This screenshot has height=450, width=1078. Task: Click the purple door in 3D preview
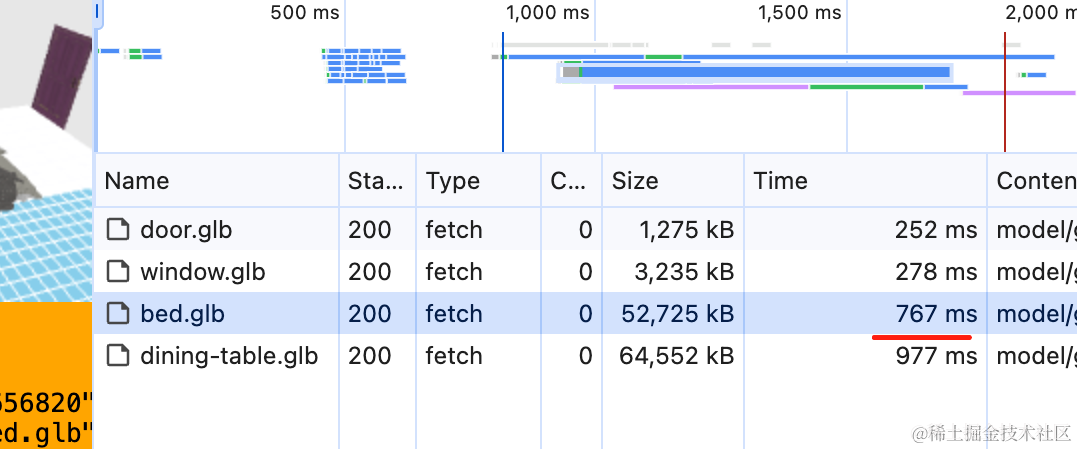(x=61, y=75)
